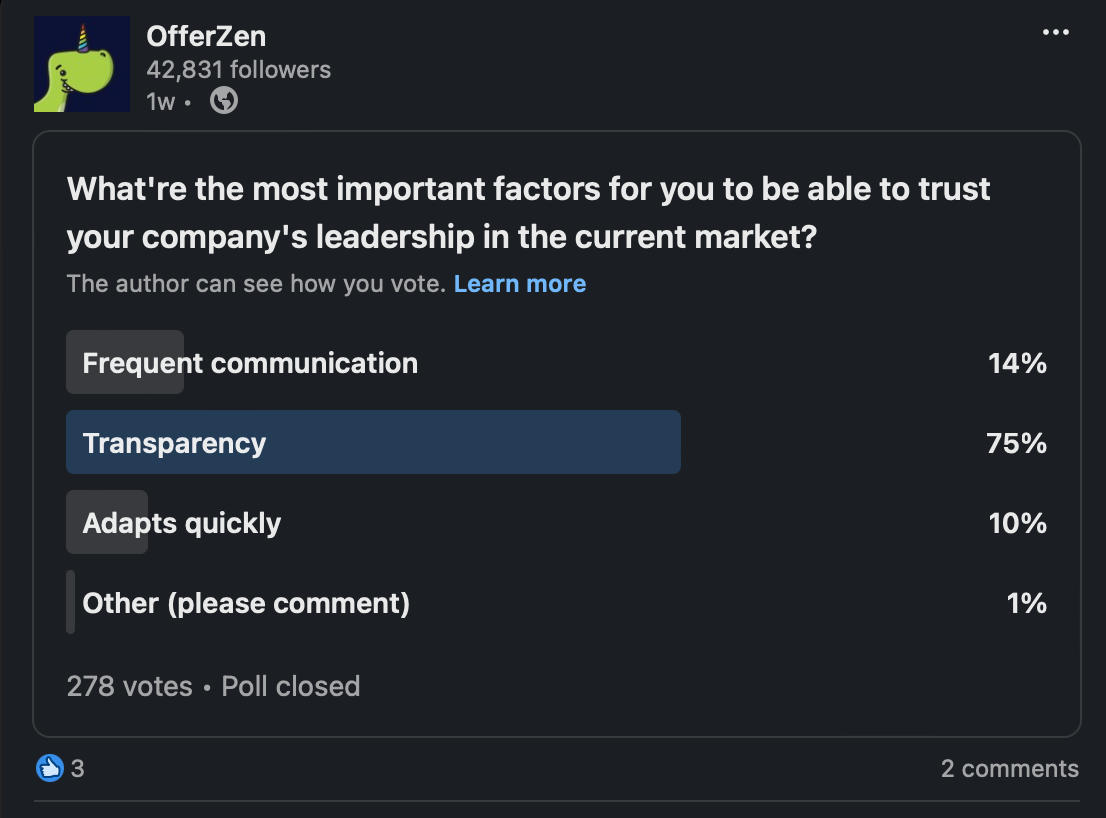Select the Adapts quickly poll option
The height and width of the screenshot is (818, 1106).
(x=182, y=523)
